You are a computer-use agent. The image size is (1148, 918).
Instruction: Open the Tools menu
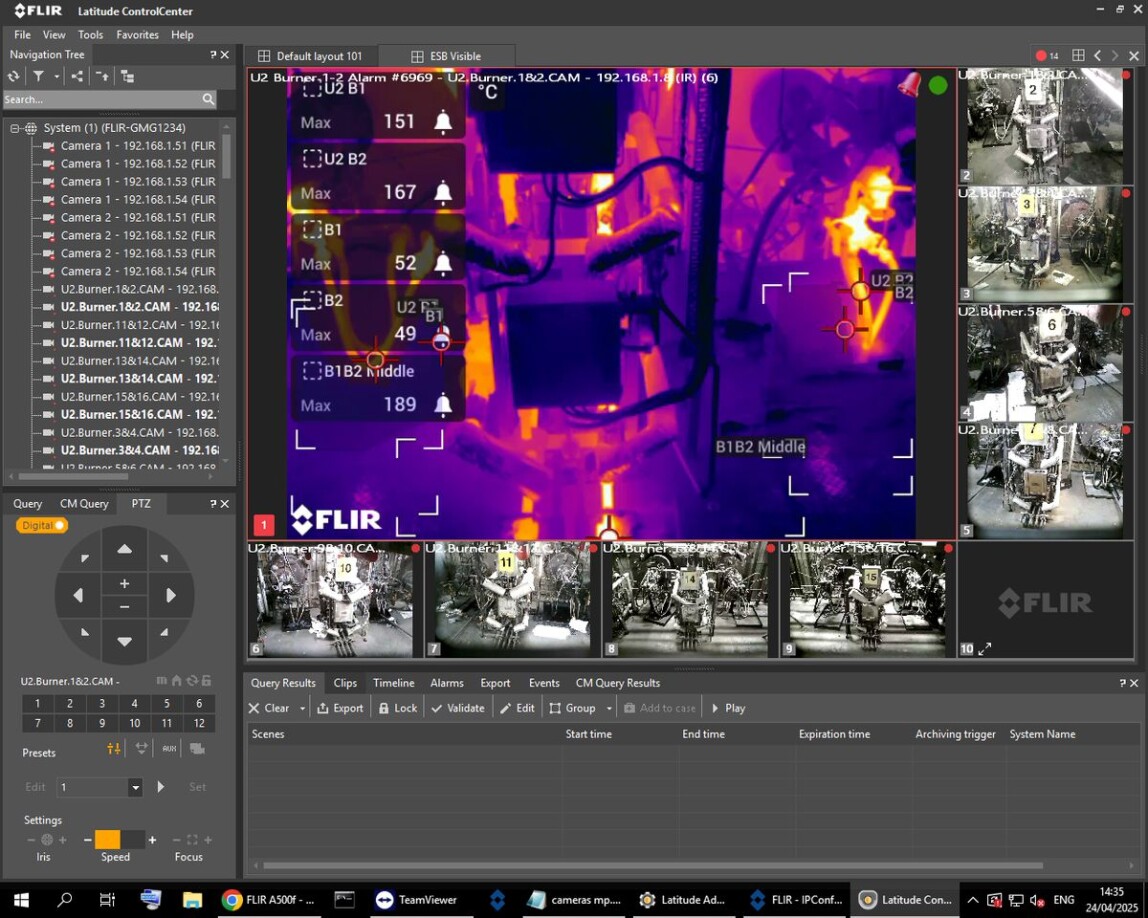(90, 34)
